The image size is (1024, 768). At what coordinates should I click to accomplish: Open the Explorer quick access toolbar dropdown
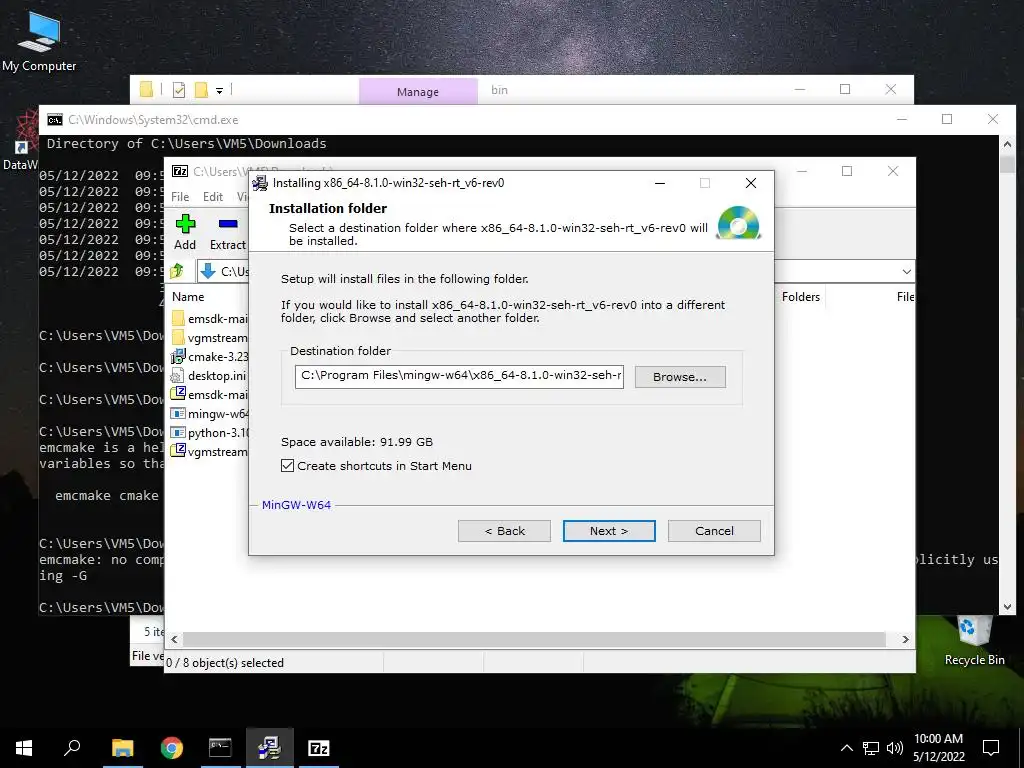tap(219, 91)
